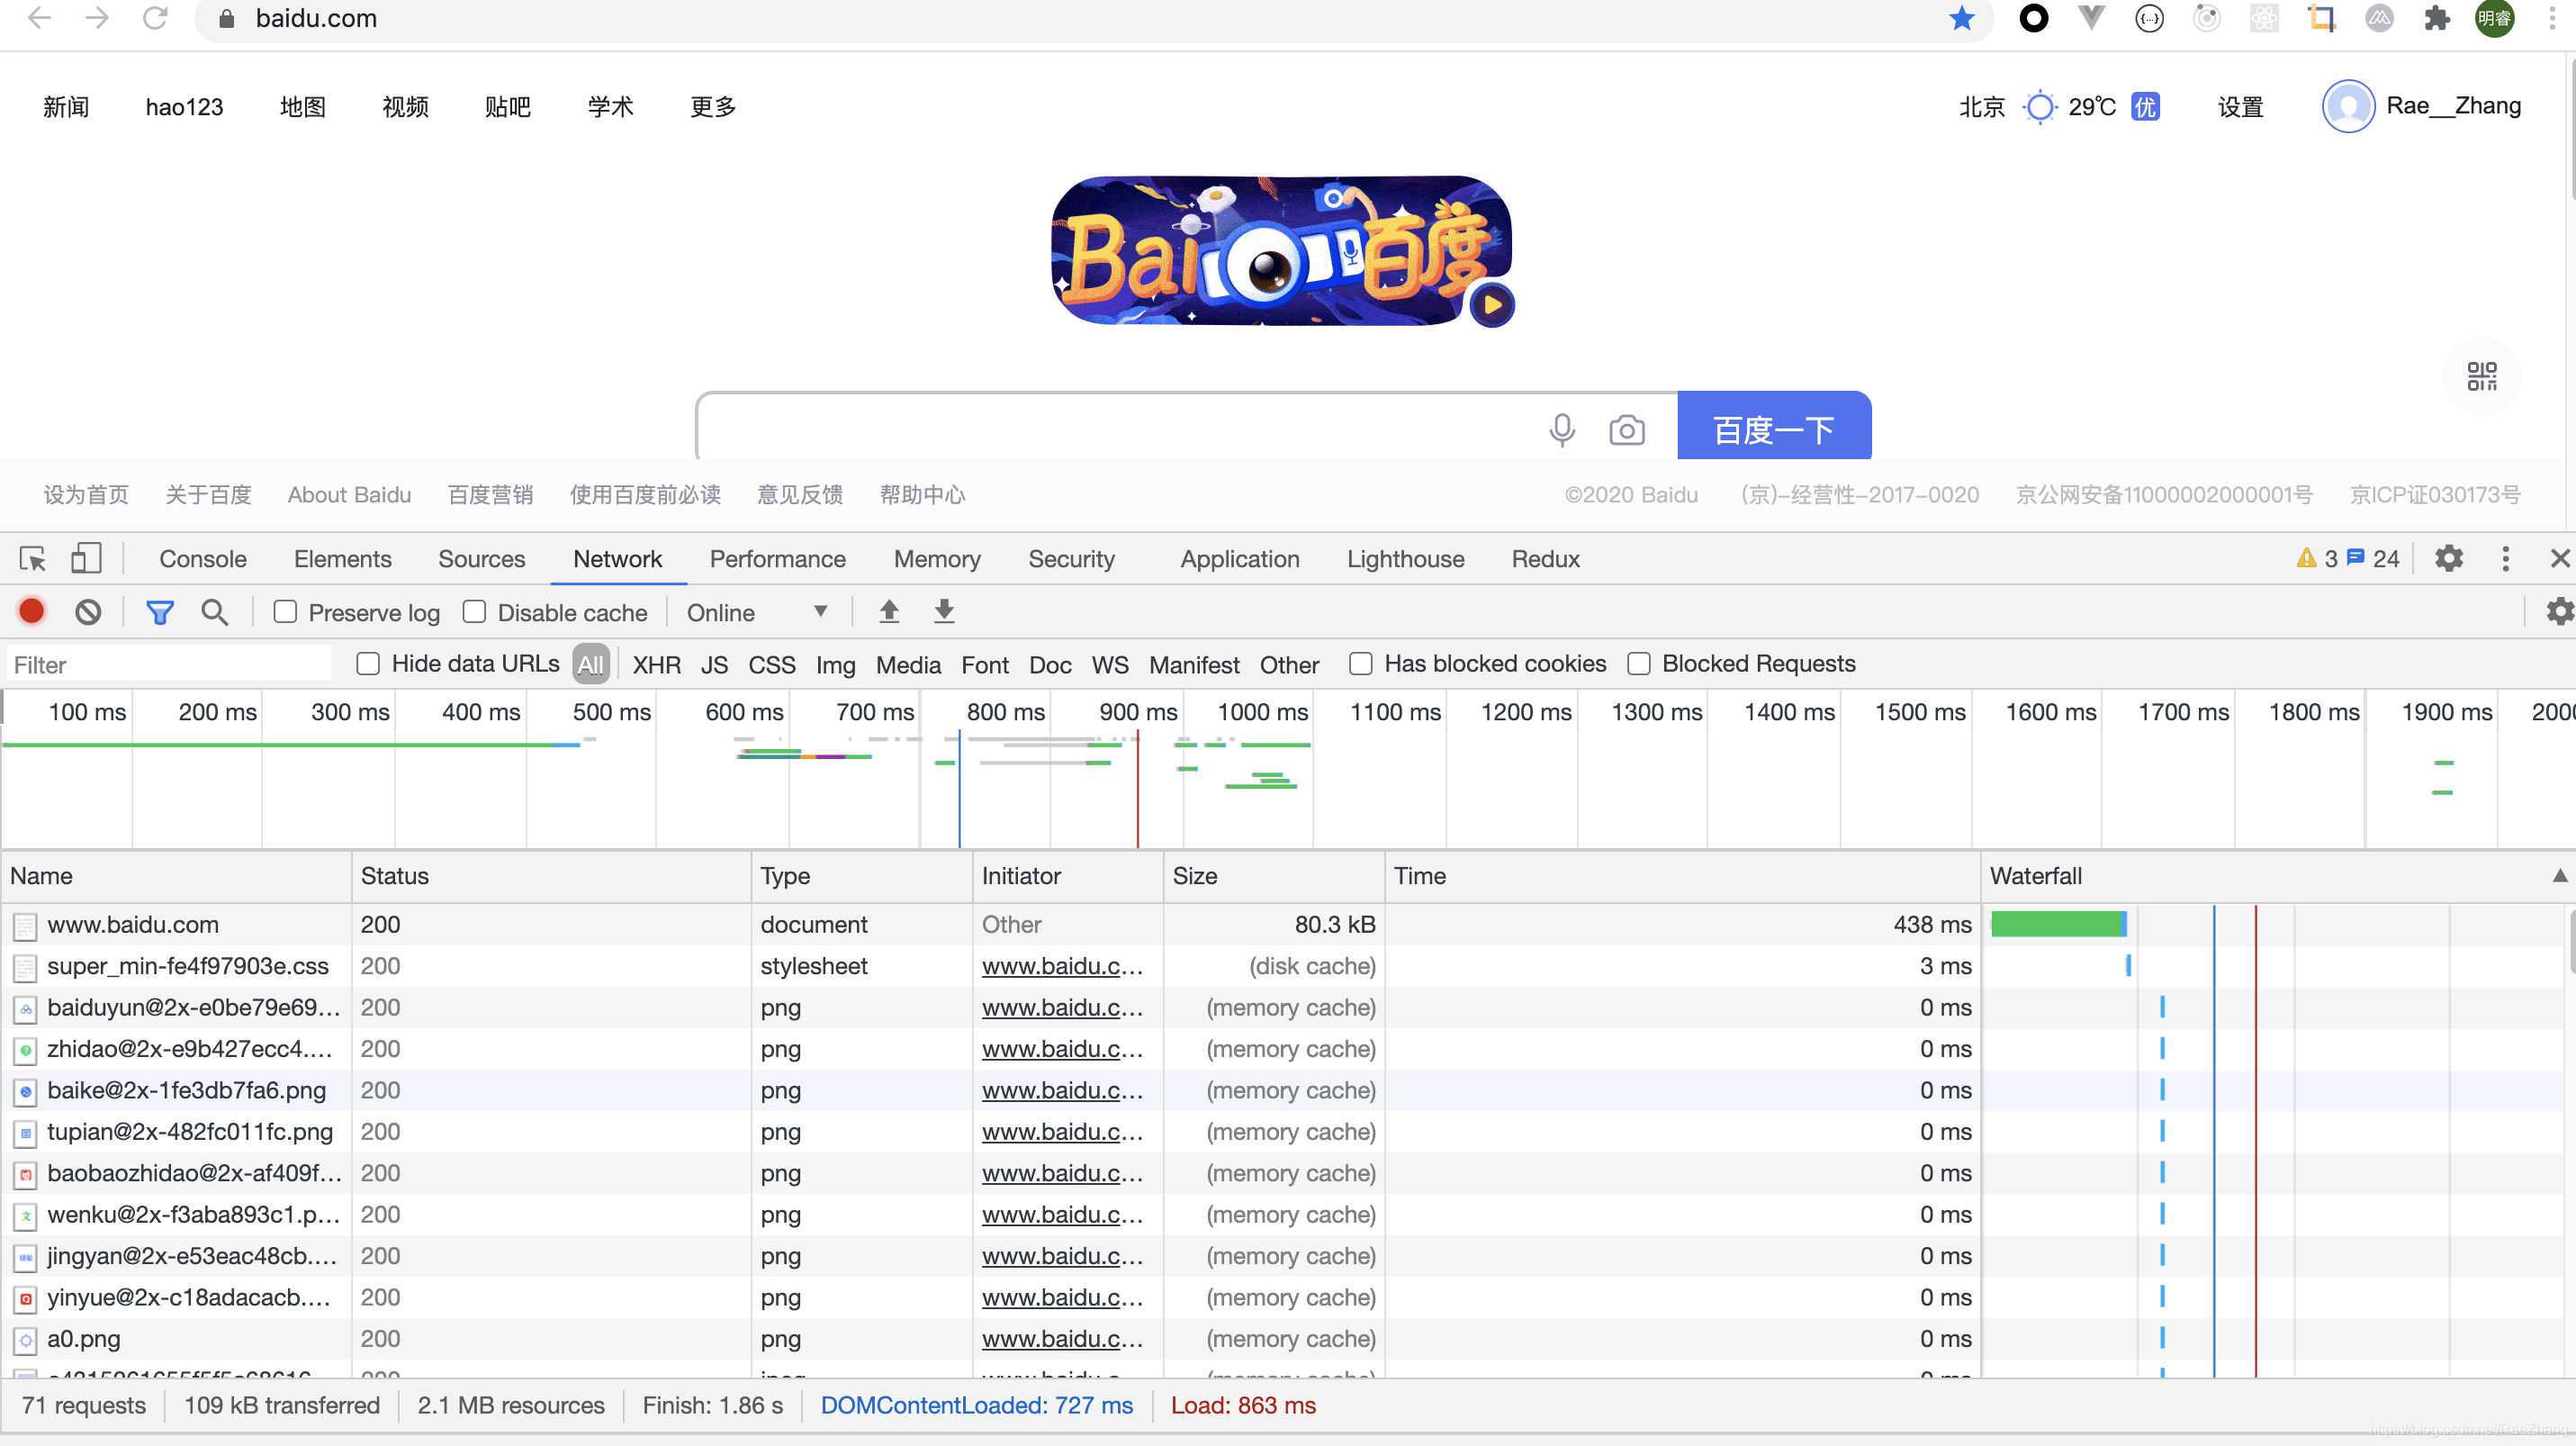The height and width of the screenshot is (1446, 2576).
Task: Open the hao123 link
Action: click(x=184, y=107)
